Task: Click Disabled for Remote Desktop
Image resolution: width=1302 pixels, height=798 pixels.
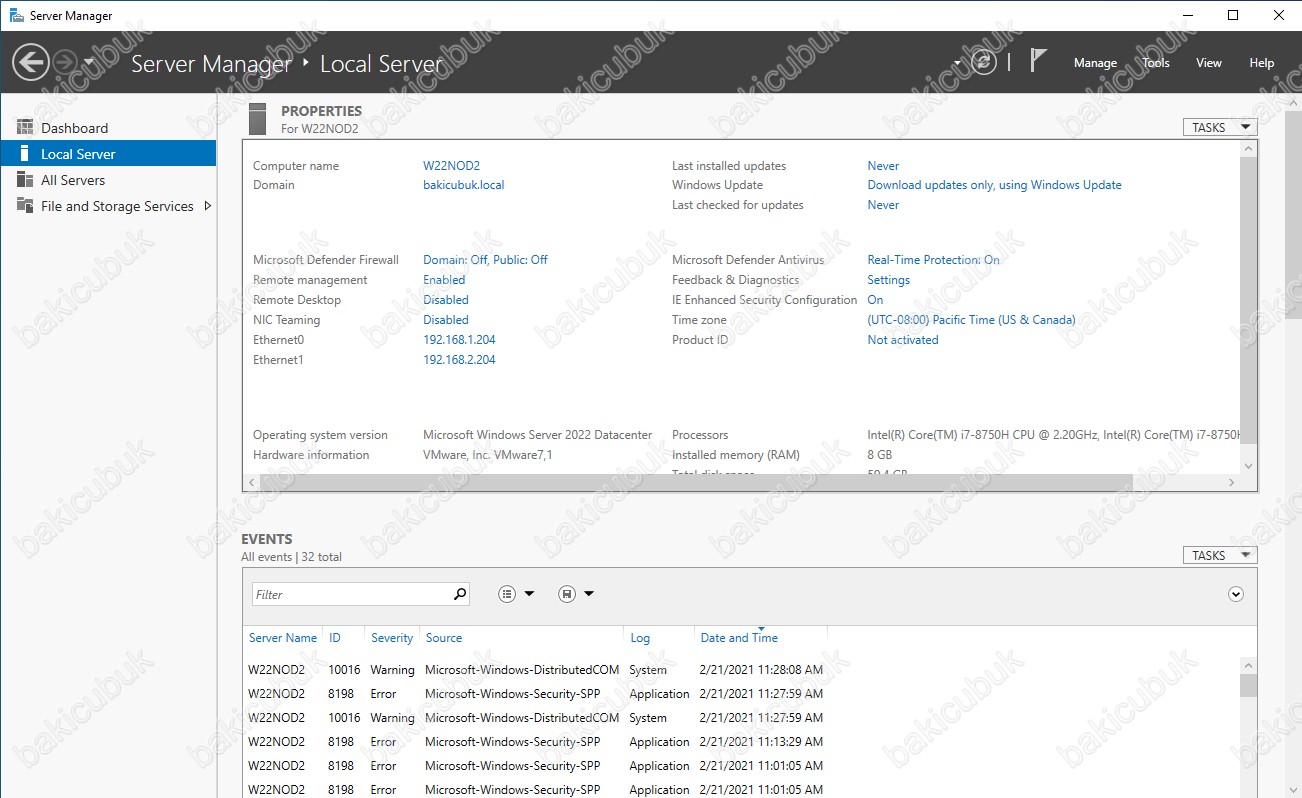Action: pyautogui.click(x=445, y=300)
